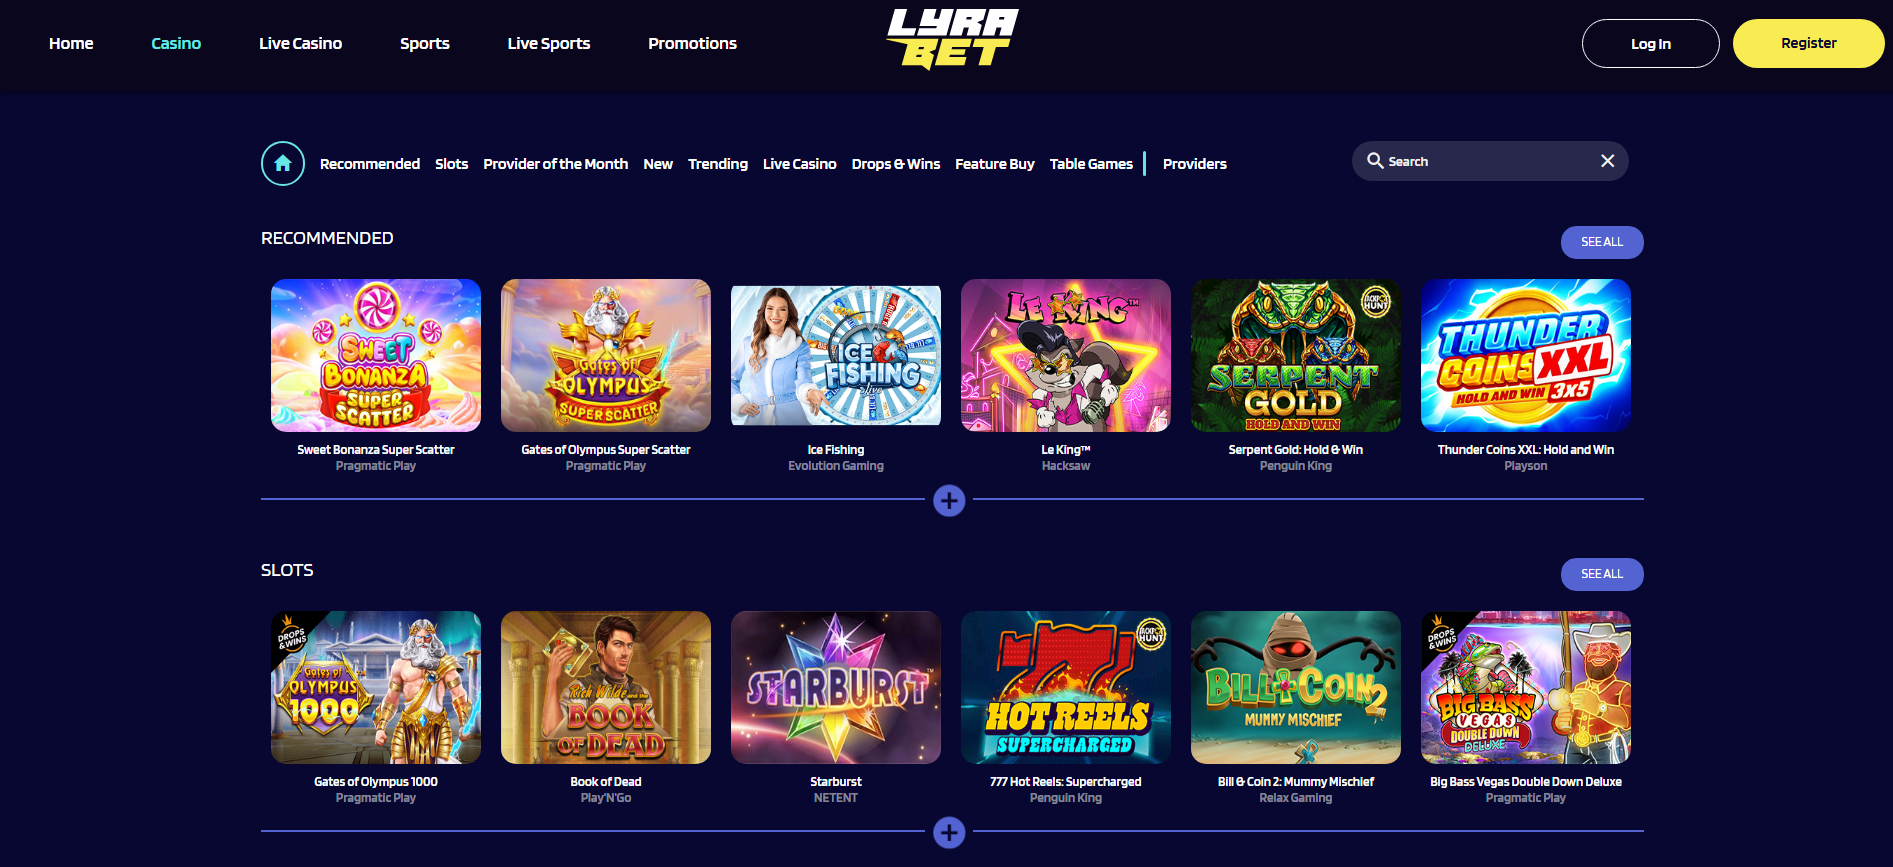
Task: Click the yellow Register button
Action: [x=1809, y=44]
